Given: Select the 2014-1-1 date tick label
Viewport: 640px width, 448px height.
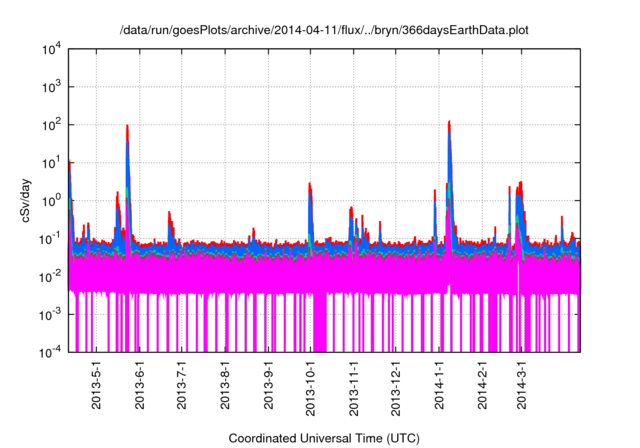Looking at the screenshot, I should pyautogui.click(x=439, y=385).
